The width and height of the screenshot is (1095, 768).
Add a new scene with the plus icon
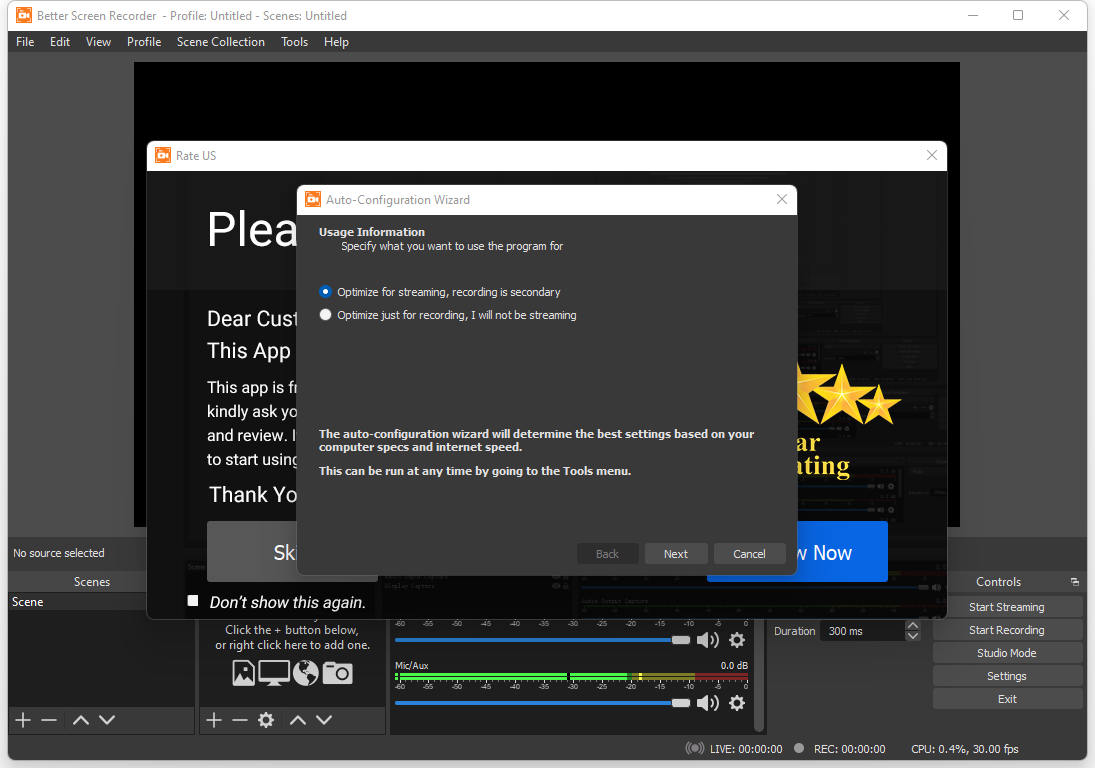[22, 719]
